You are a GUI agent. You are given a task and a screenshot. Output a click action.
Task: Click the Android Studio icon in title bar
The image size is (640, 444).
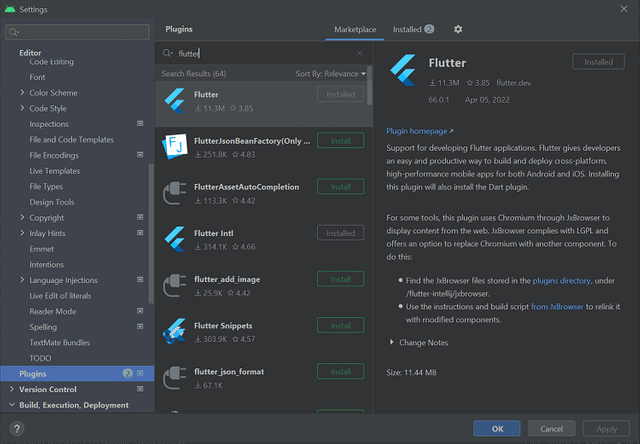10,9
